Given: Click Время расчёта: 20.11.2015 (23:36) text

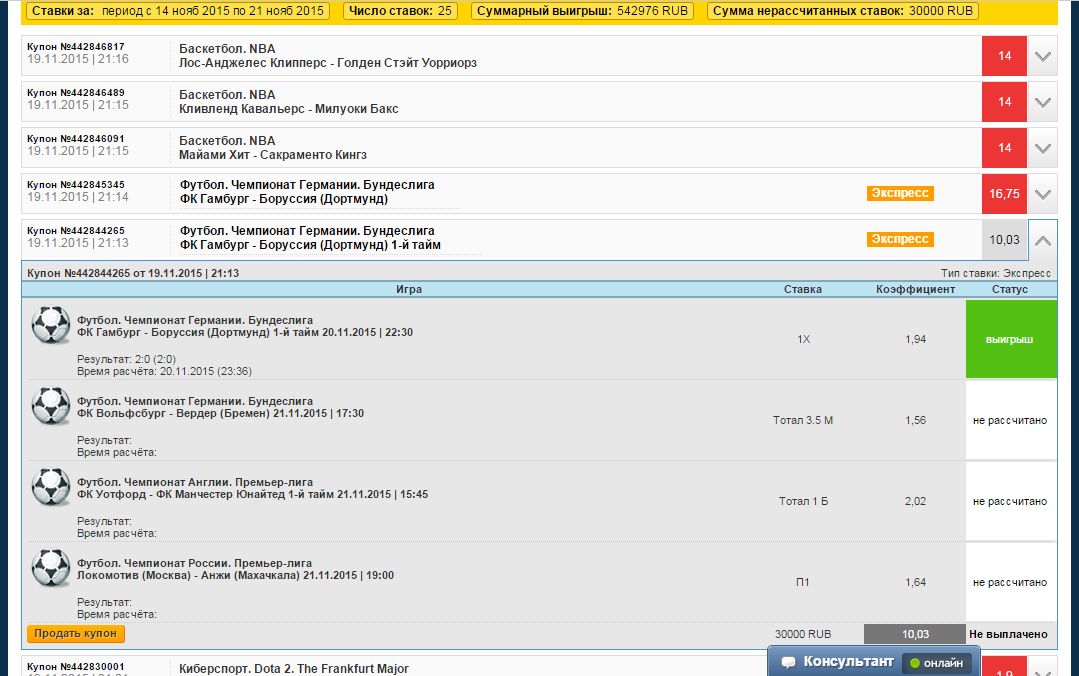Looking at the screenshot, I should 164,372.
